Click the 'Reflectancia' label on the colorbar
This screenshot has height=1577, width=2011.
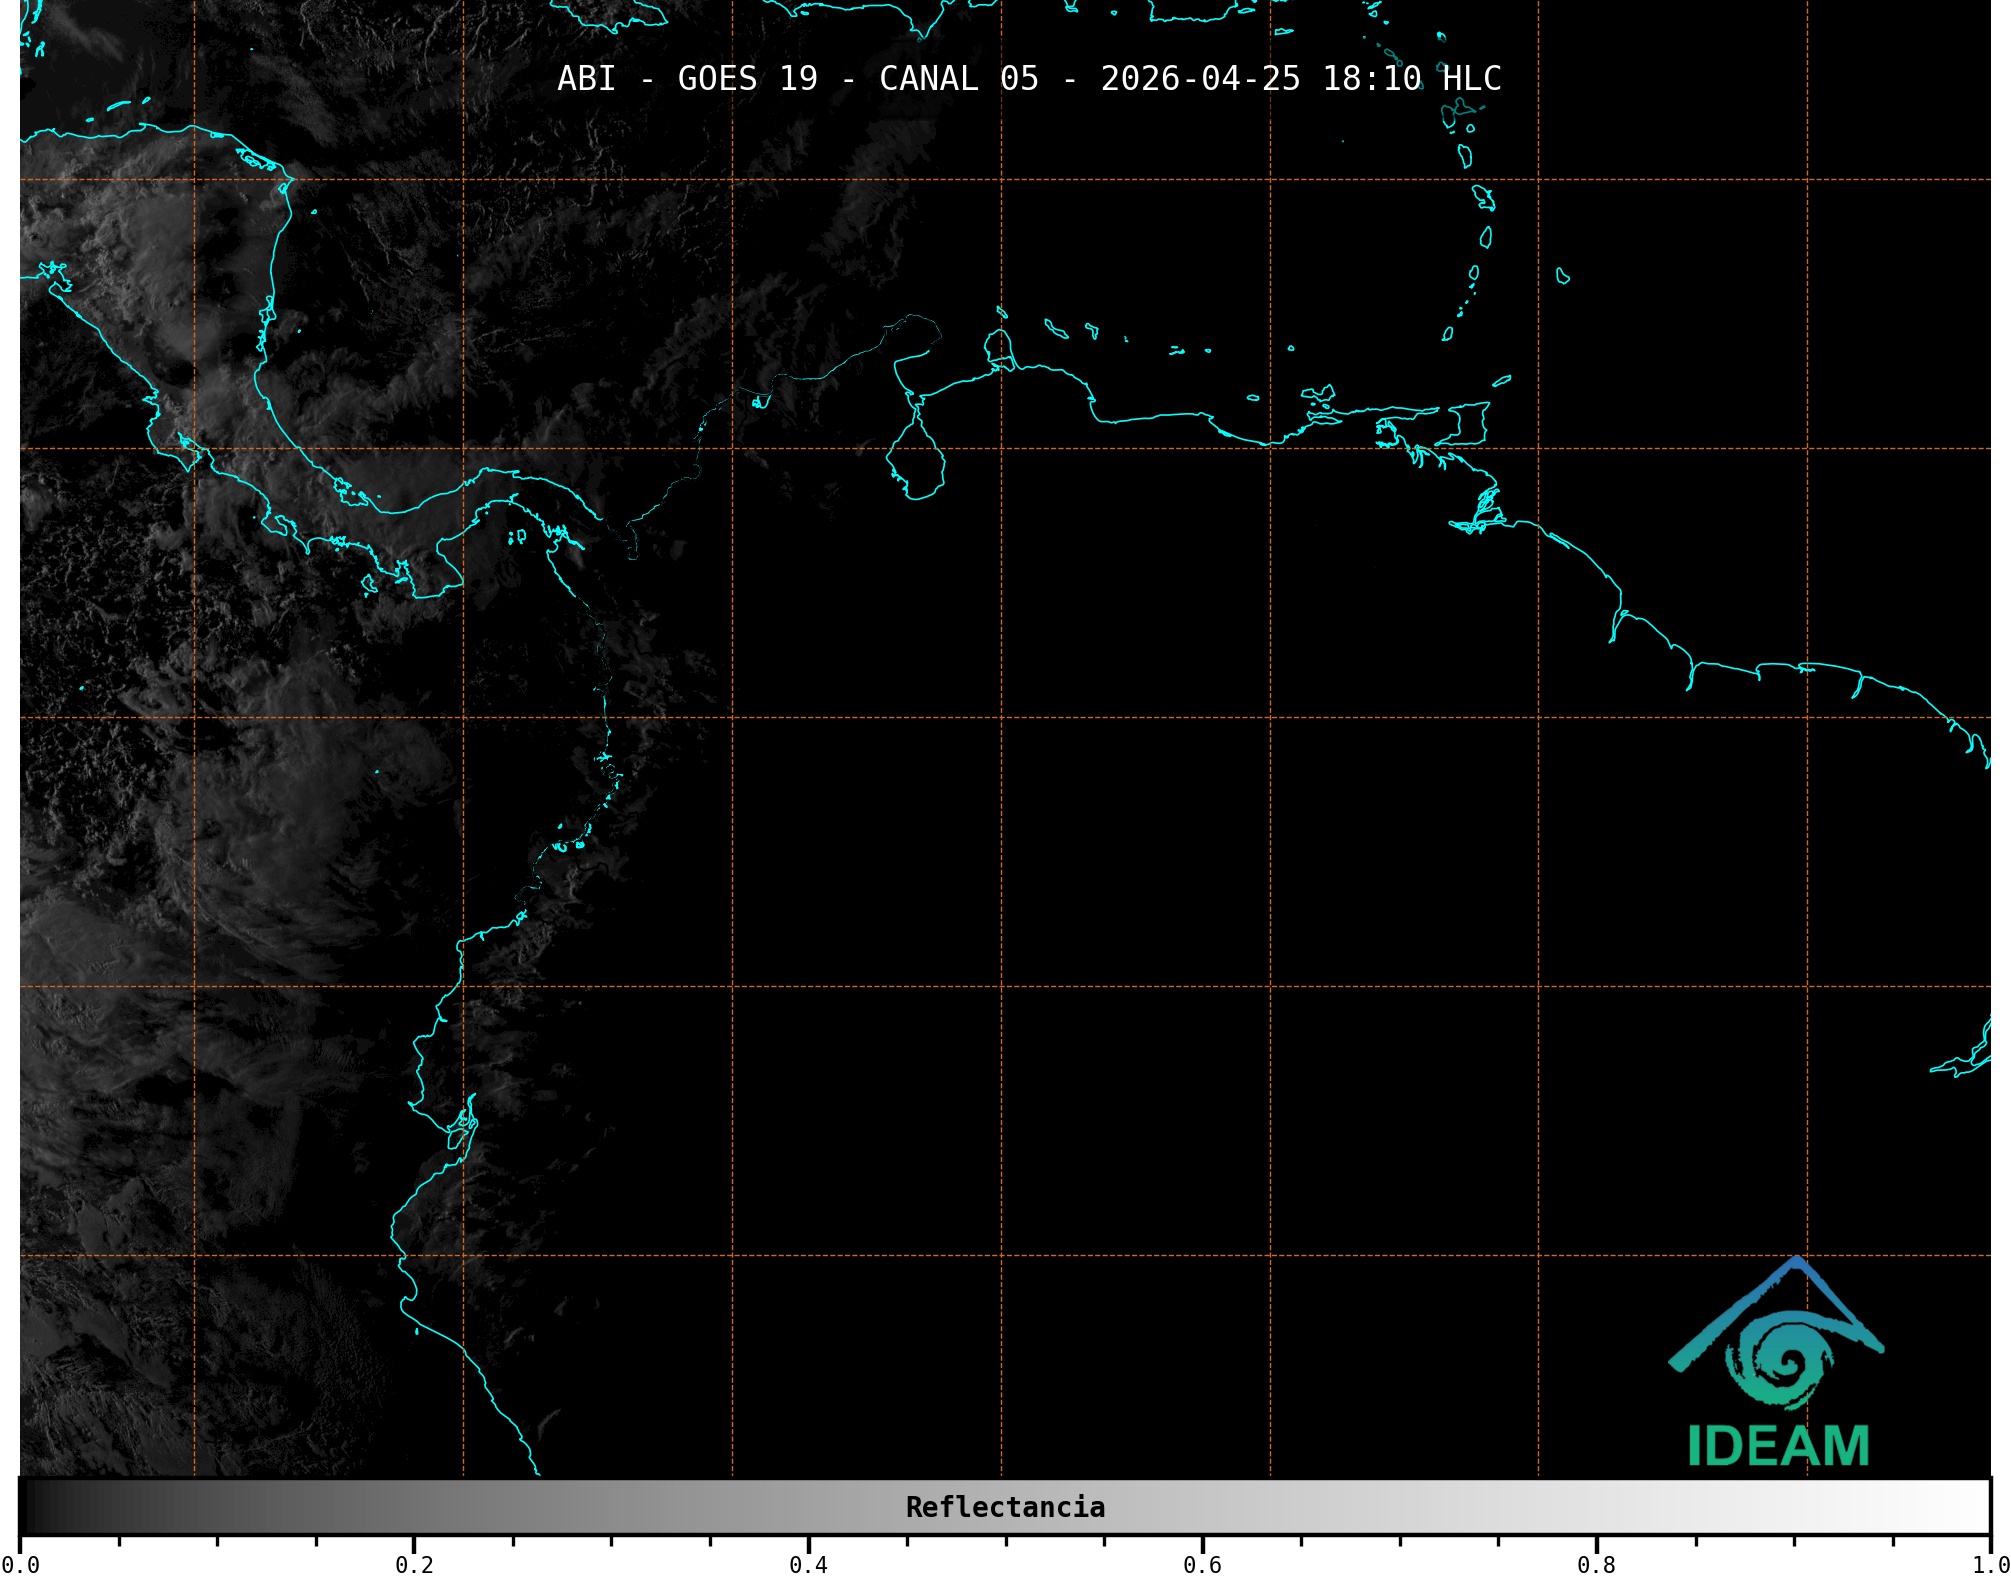click(1005, 1507)
